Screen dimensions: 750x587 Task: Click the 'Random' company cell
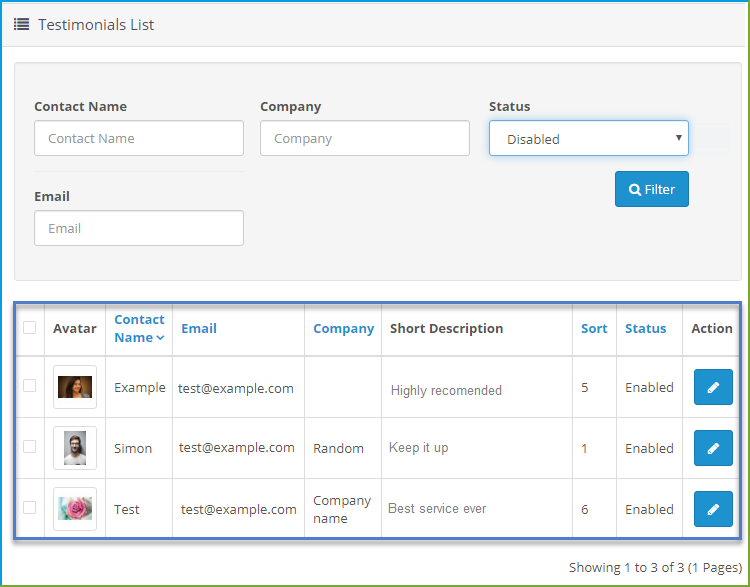pyautogui.click(x=338, y=448)
